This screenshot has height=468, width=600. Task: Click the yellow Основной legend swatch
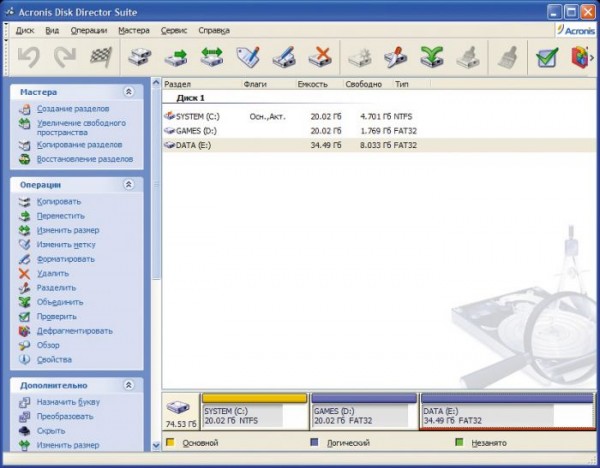tap(171, 442)
